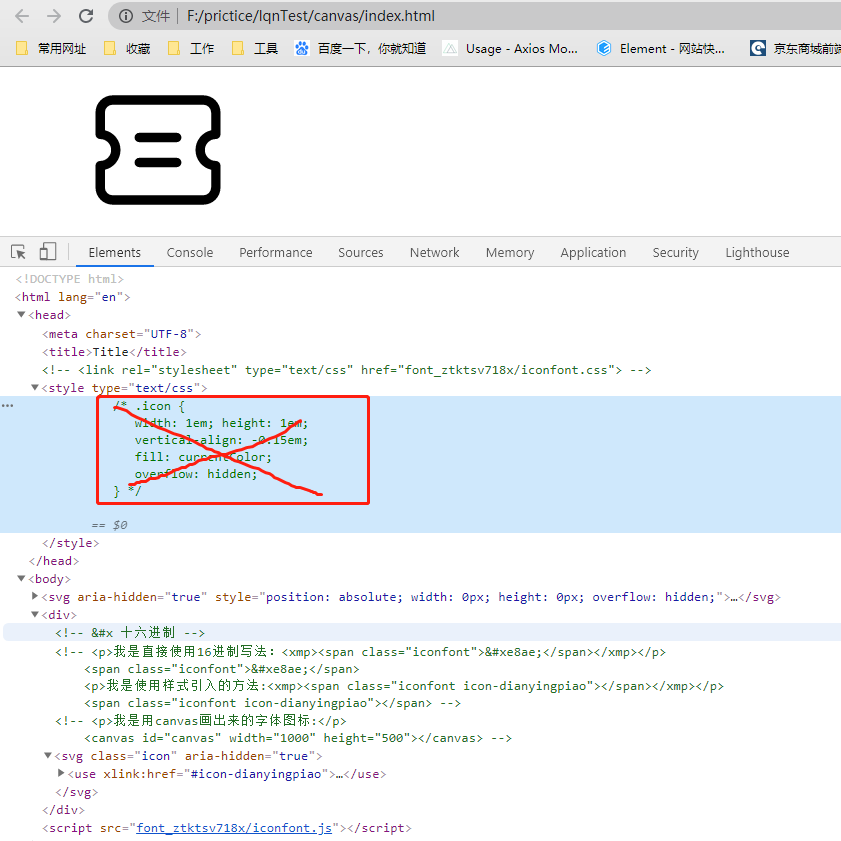Follow the font_ztktsv718x/iconfont.js script link
The width and height of the screenshot is (841, 841).
[234, 828]
